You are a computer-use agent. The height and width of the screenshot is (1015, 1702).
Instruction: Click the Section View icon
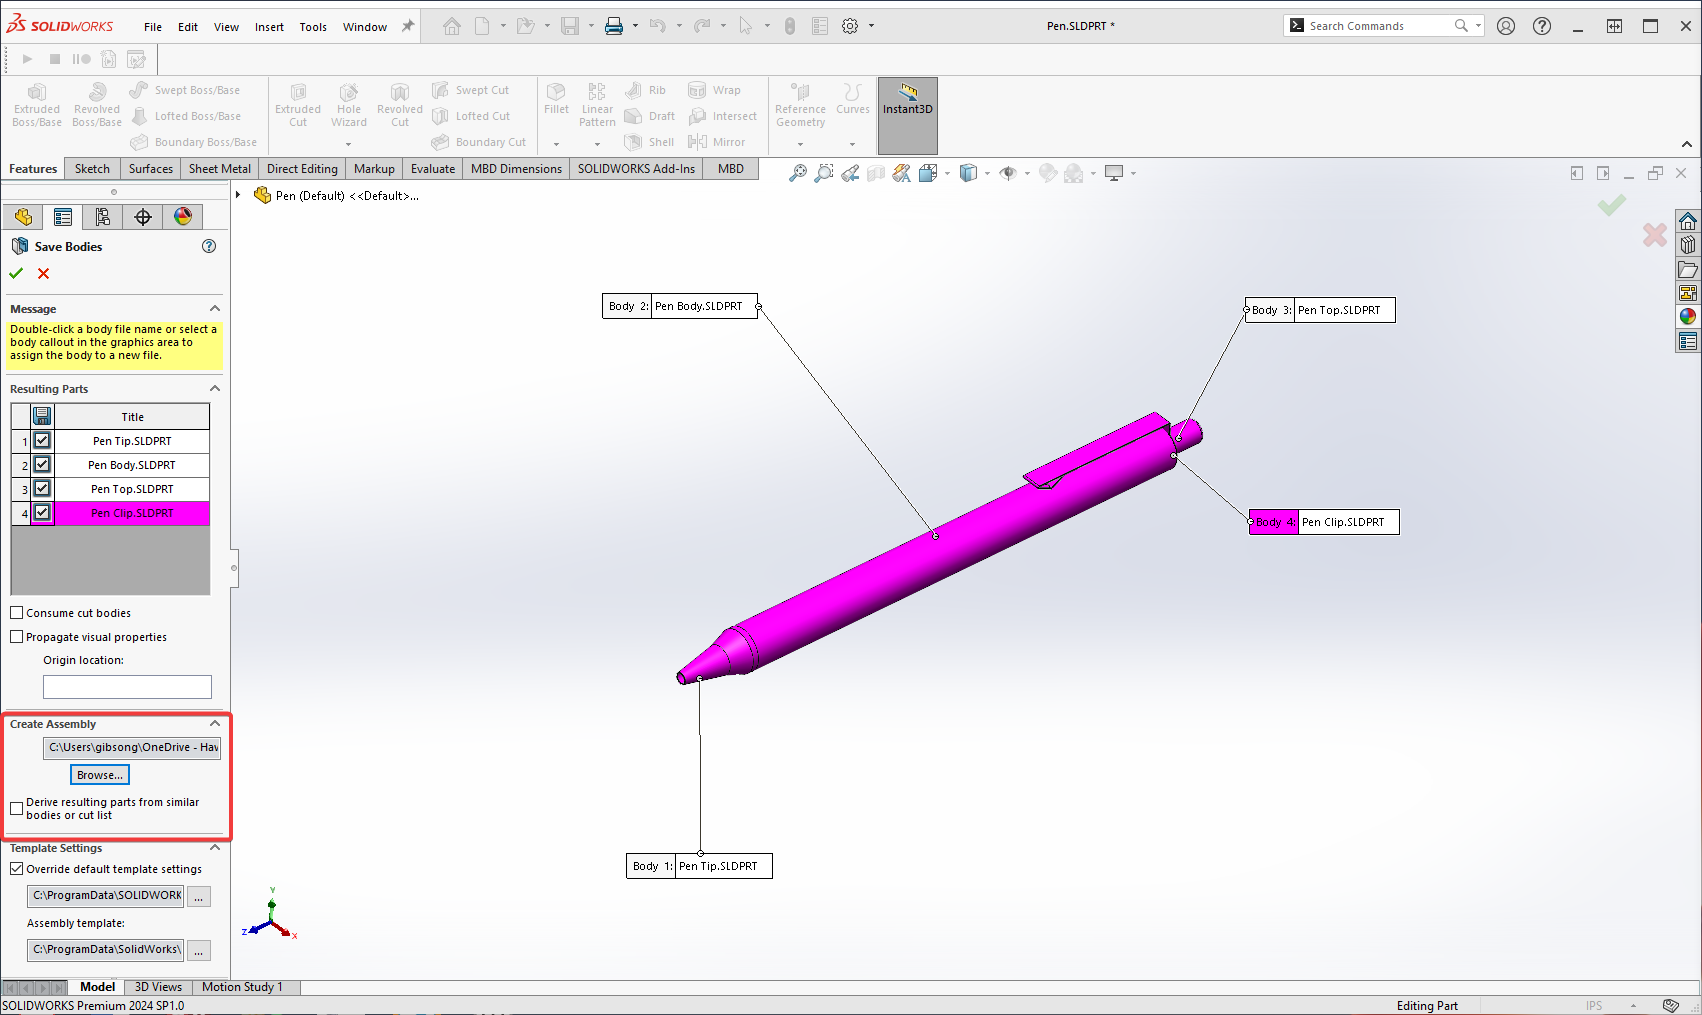point(876,173)
